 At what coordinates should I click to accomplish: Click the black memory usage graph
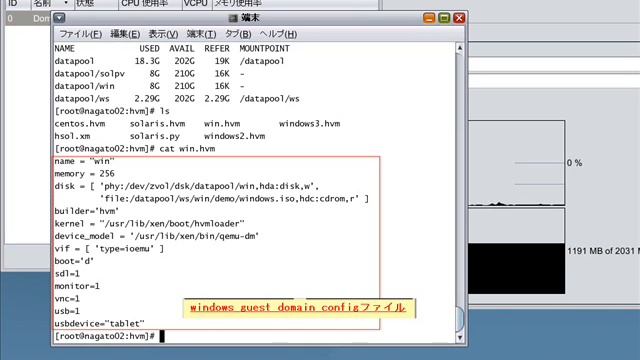516,269
